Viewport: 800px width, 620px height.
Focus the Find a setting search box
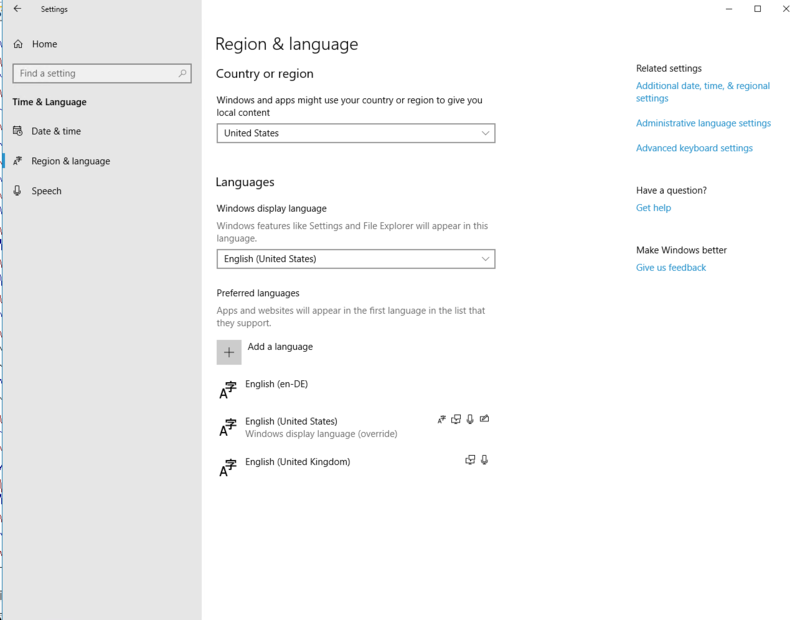pyautogui.click(x=95, y=73)
